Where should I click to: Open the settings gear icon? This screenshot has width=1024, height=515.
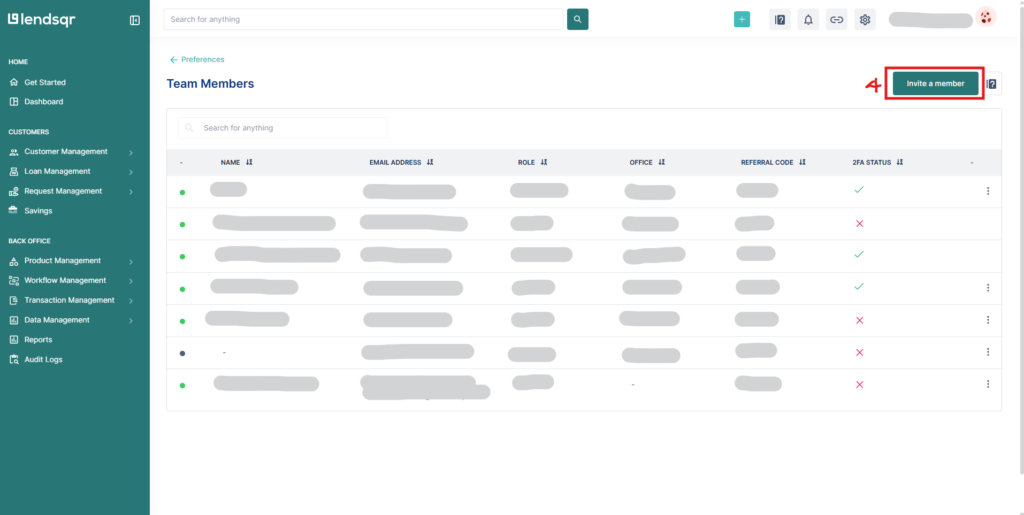tap(865, 19)
